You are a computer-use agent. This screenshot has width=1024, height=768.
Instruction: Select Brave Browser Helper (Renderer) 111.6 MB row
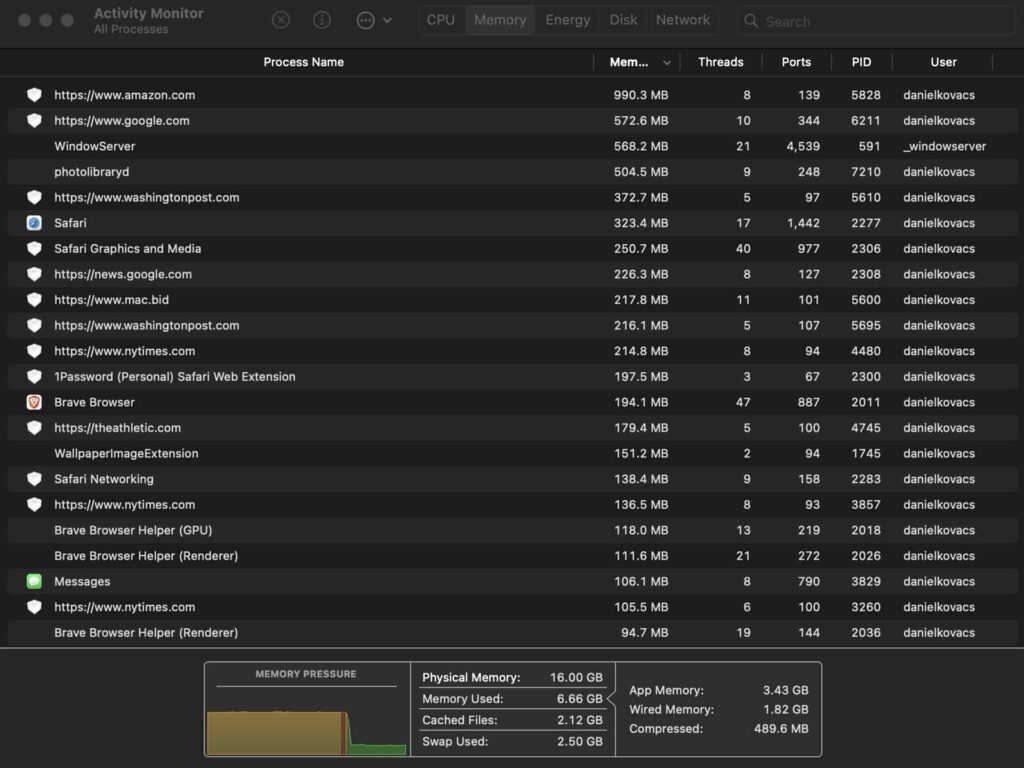click(x=513, y=556)
